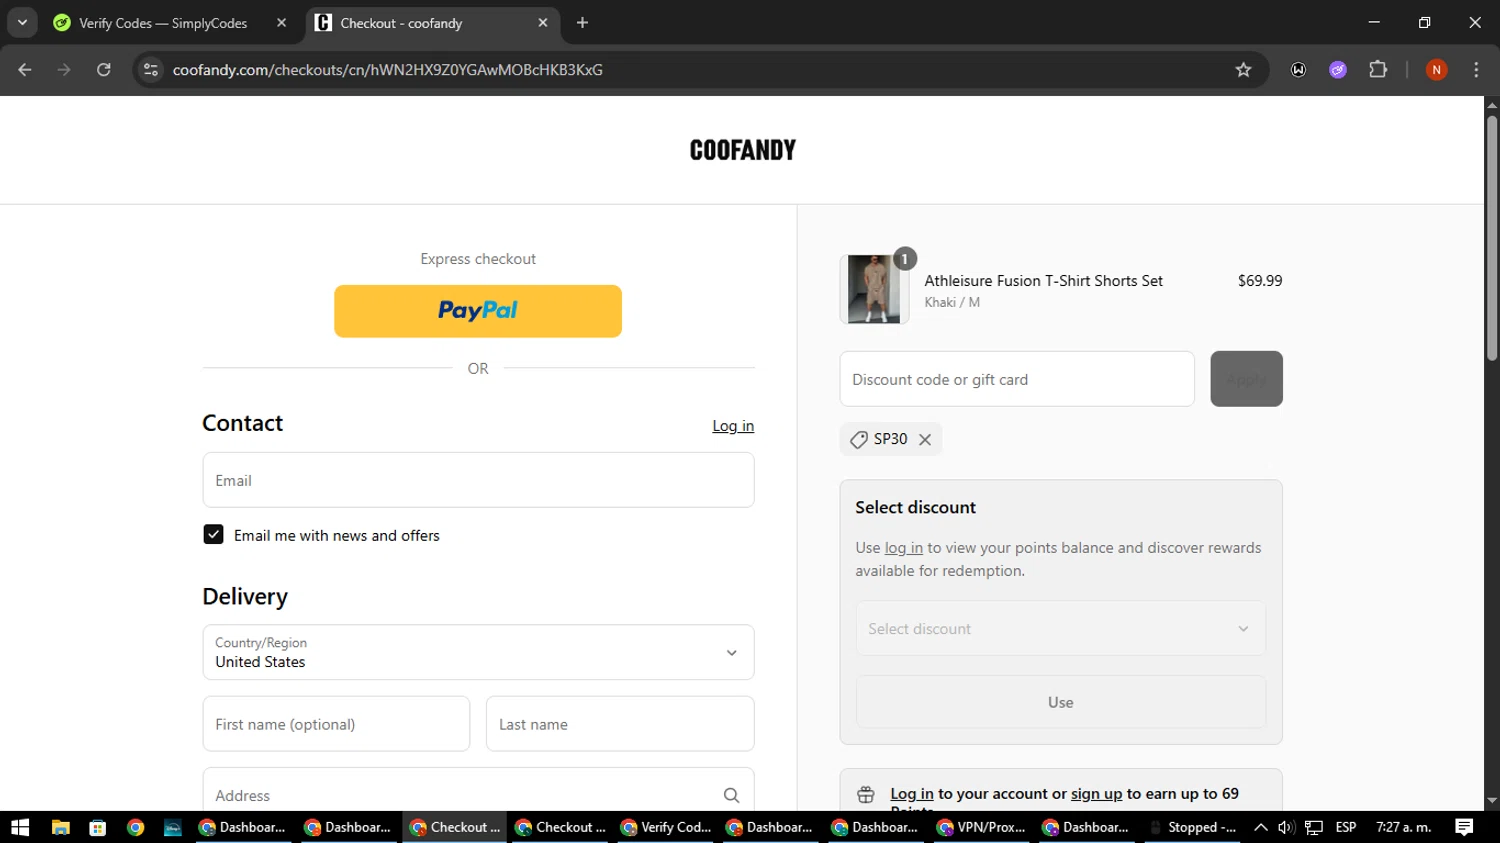Open the notifications action center
This screenshot has width=1500, height=843.
(1464, 827)
